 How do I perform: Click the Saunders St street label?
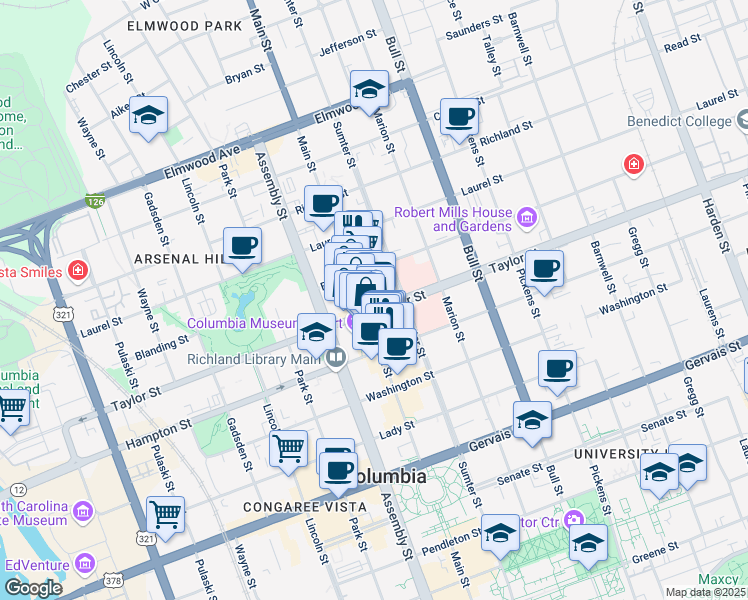pyautogui.click(x=474, y=27)
